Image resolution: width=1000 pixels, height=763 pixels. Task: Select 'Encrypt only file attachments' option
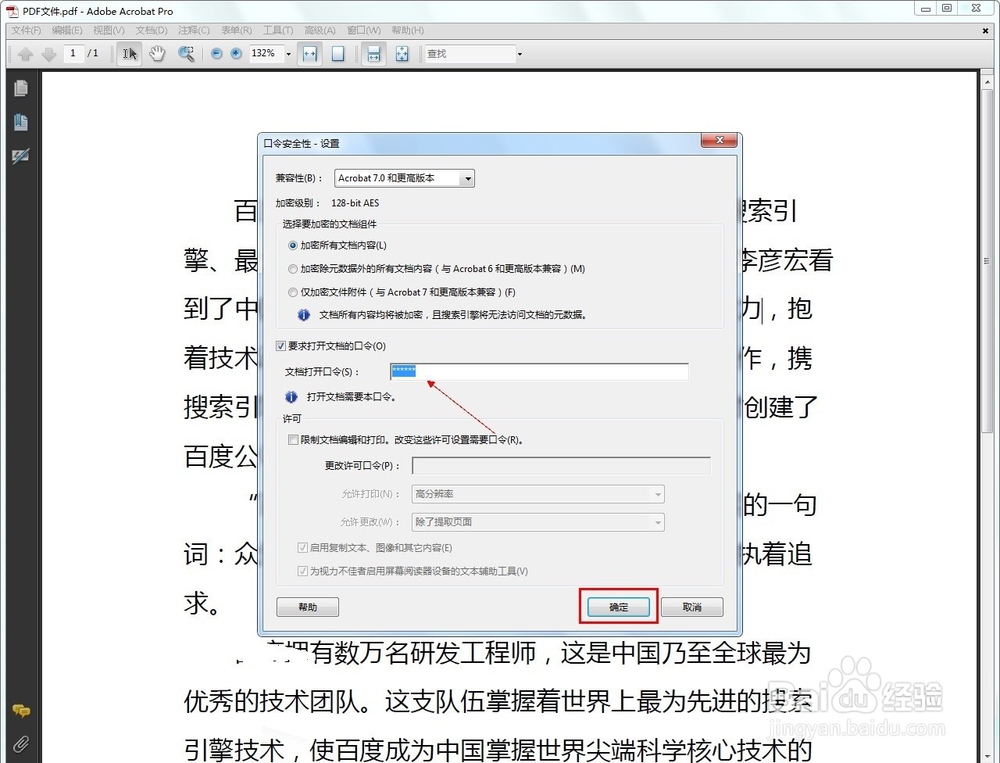click(x=293, y=292)
